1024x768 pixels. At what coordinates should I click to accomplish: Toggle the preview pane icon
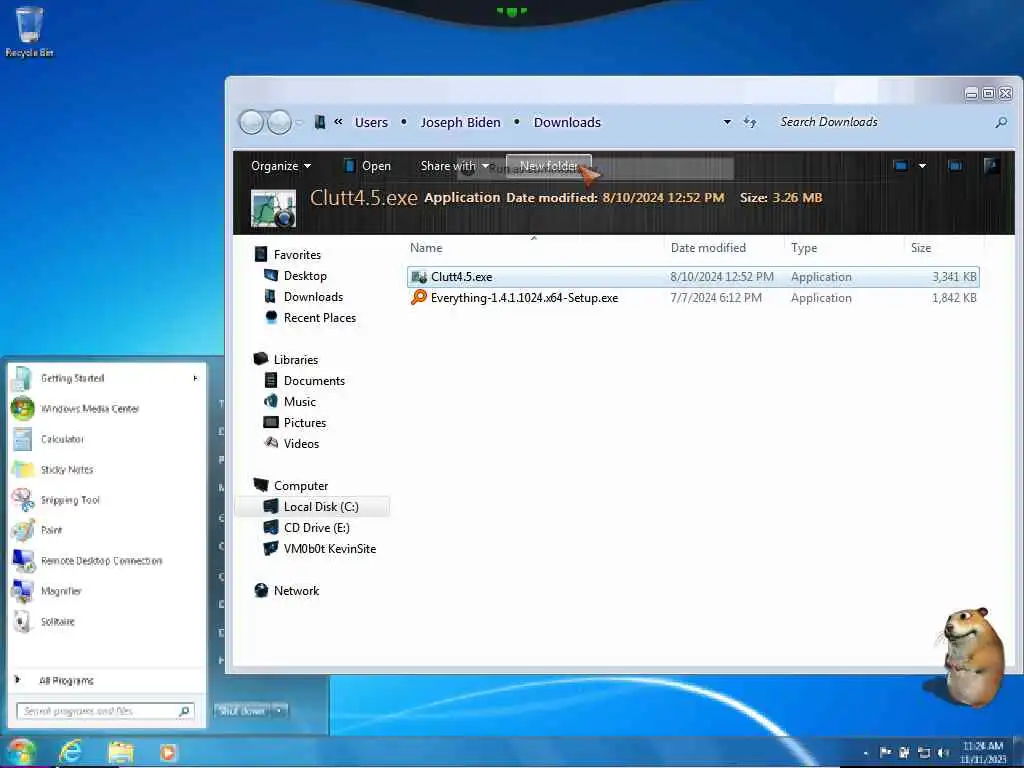click(x=955, y=166)
